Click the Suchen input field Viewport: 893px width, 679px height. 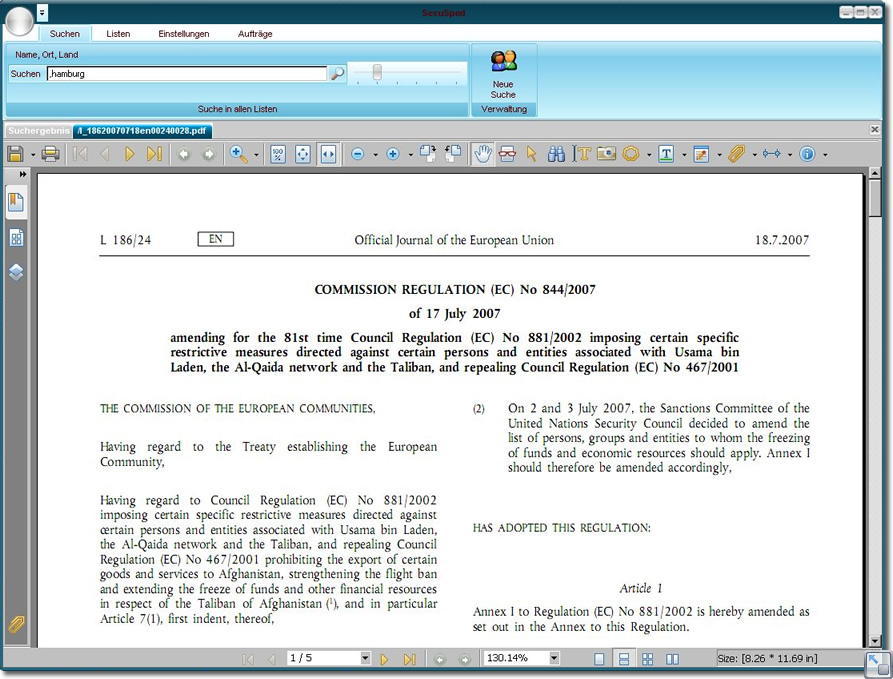click(x=187, y=73)
